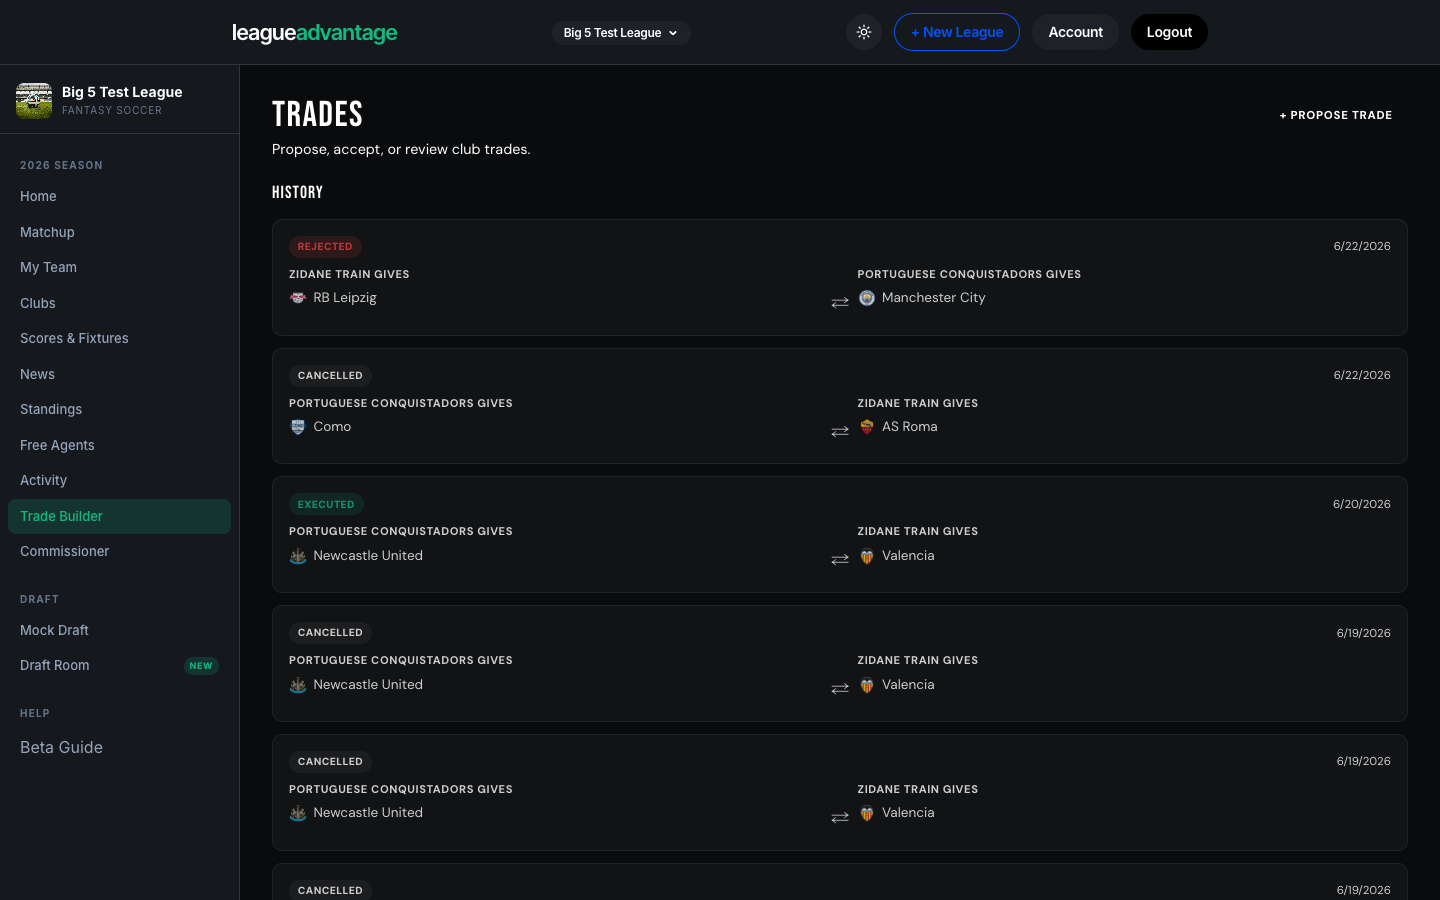The width and height of the screenshot is (1440, 900).
Task: Click the Como club crest
Action: (298, 427)
